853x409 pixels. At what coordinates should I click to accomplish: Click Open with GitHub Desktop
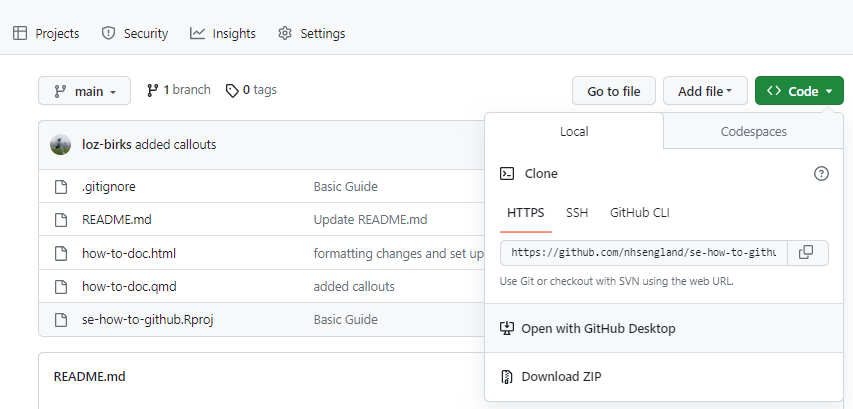598,328
